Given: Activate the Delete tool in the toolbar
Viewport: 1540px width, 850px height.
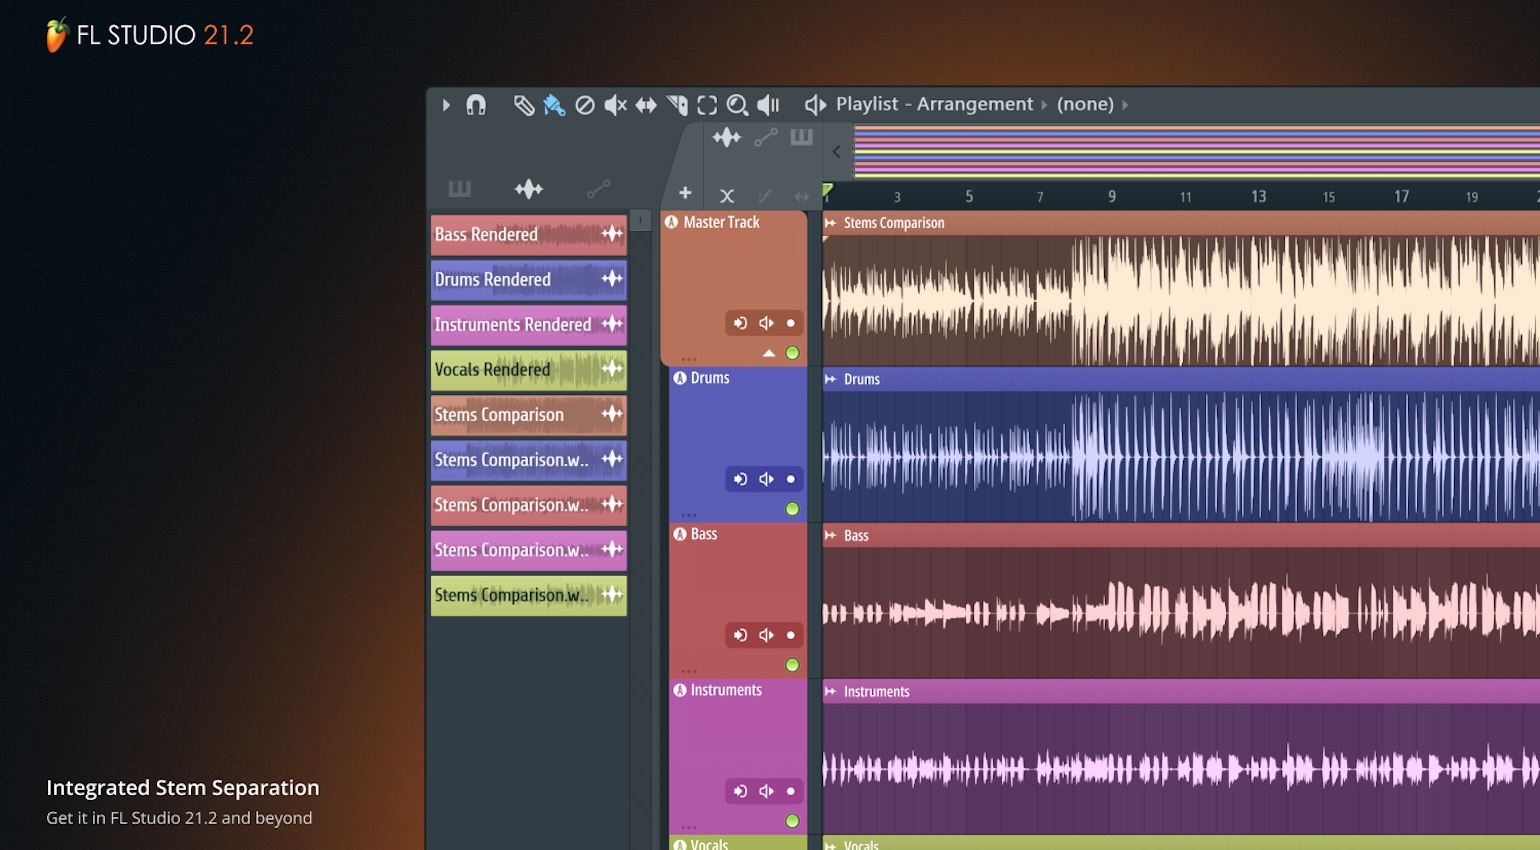Looking at the screenshot, I should [586, 104].
